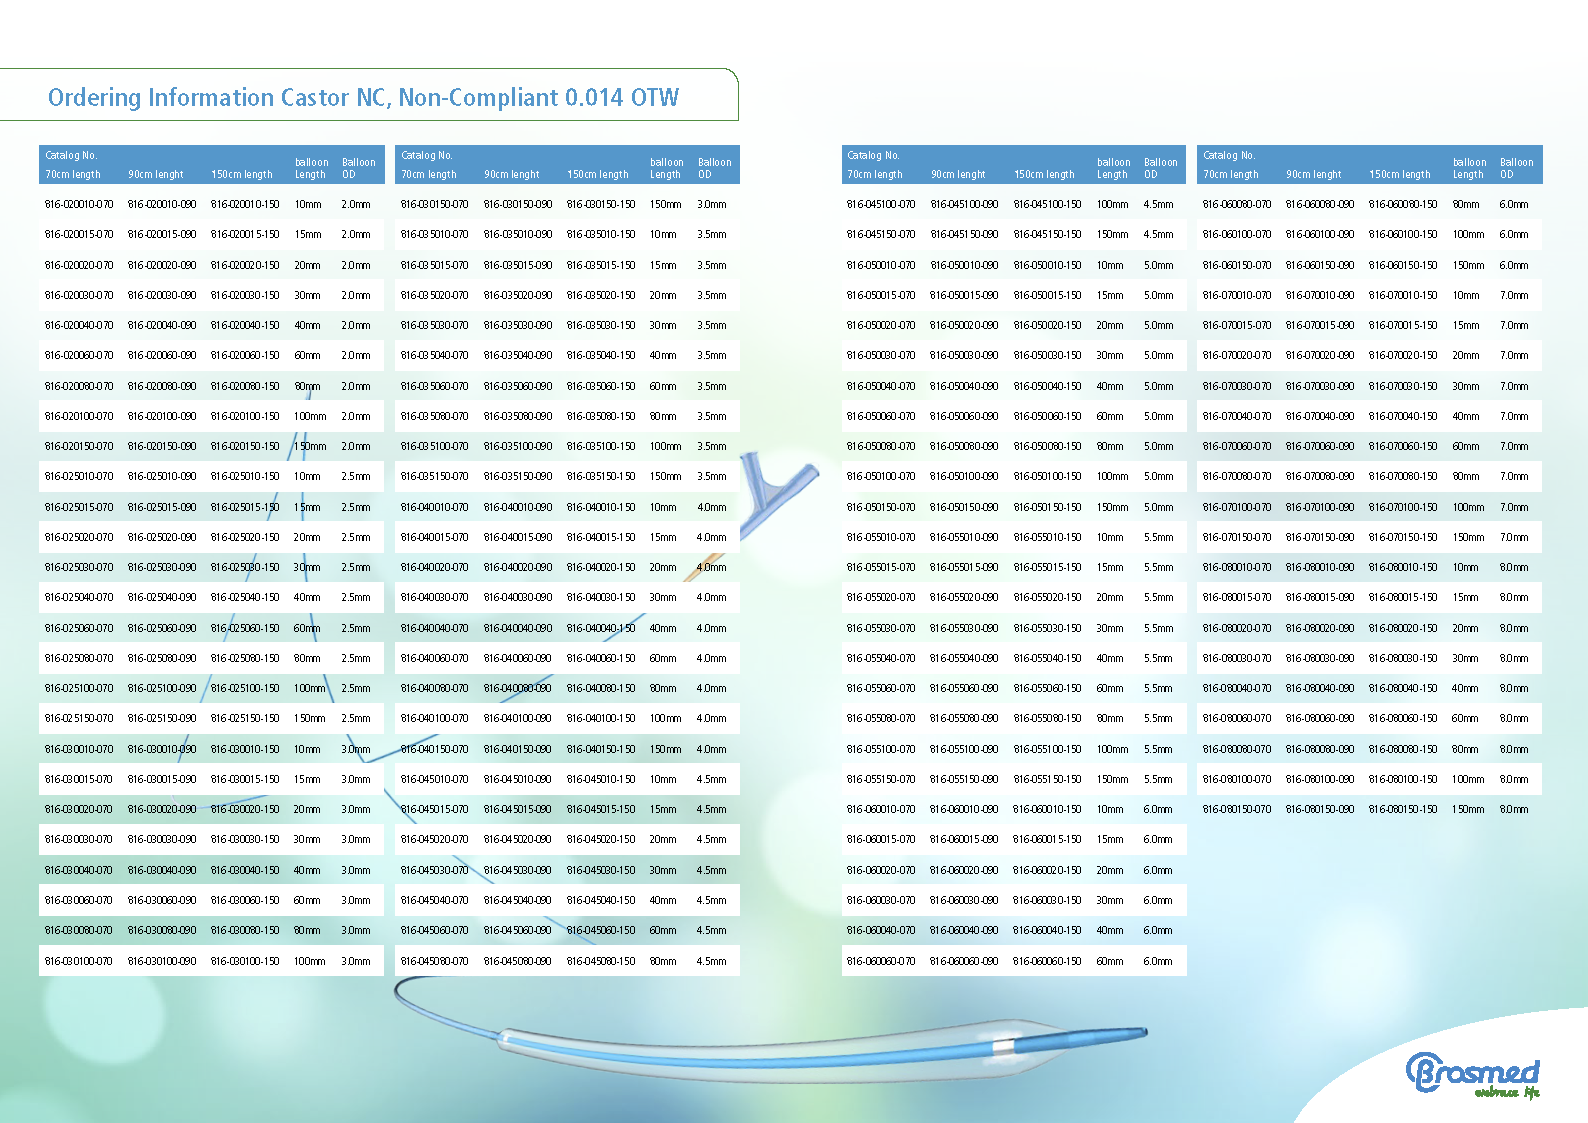Select catalog number 816-080150-150

(1403, 809)
